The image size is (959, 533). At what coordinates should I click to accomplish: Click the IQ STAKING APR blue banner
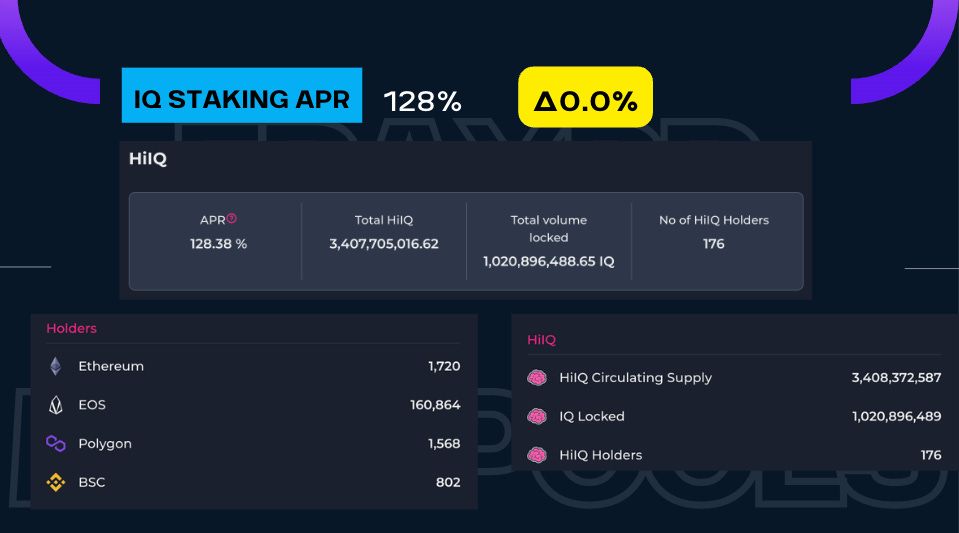click(x=241, y=96)
